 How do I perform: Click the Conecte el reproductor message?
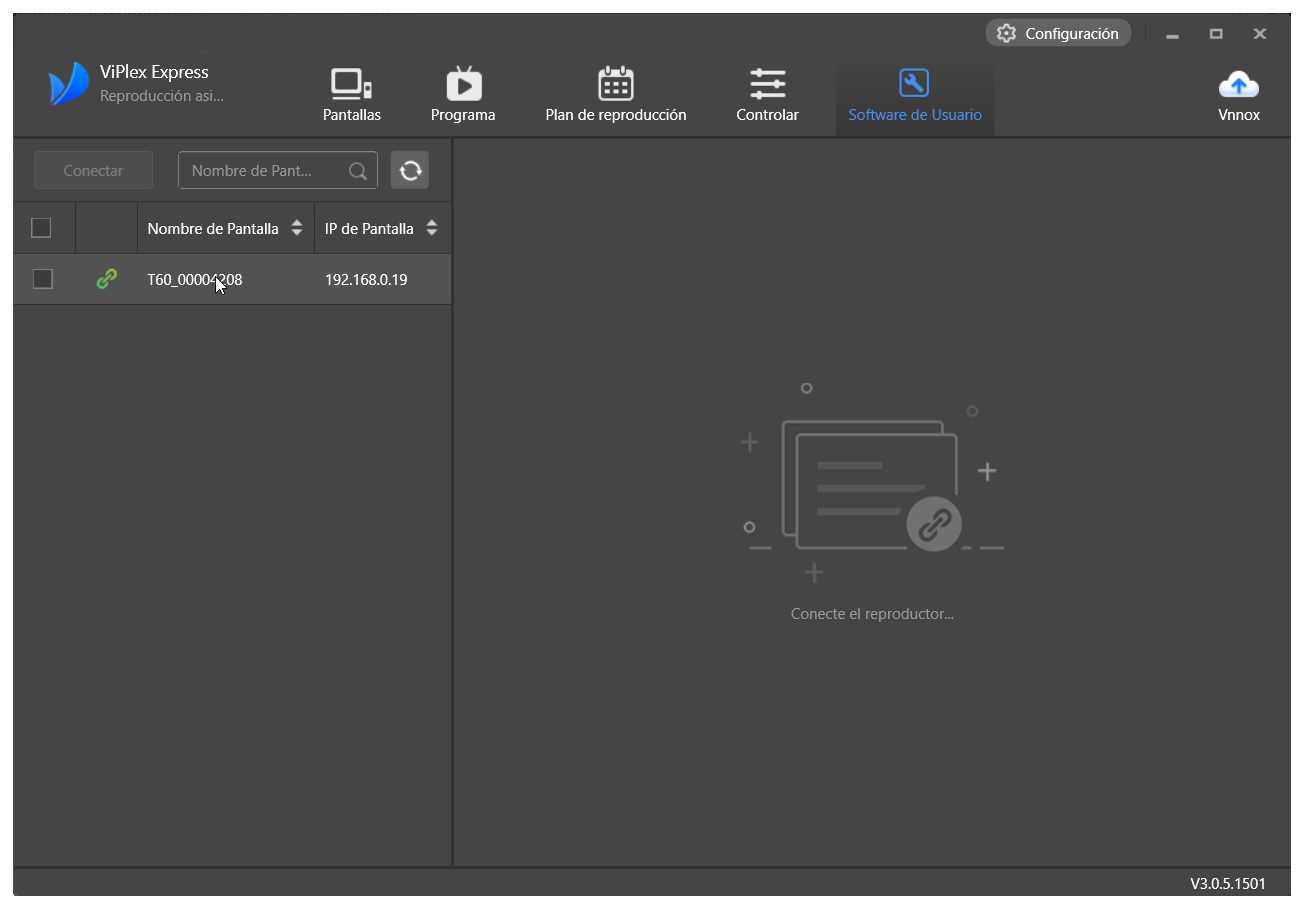(872, 613)
